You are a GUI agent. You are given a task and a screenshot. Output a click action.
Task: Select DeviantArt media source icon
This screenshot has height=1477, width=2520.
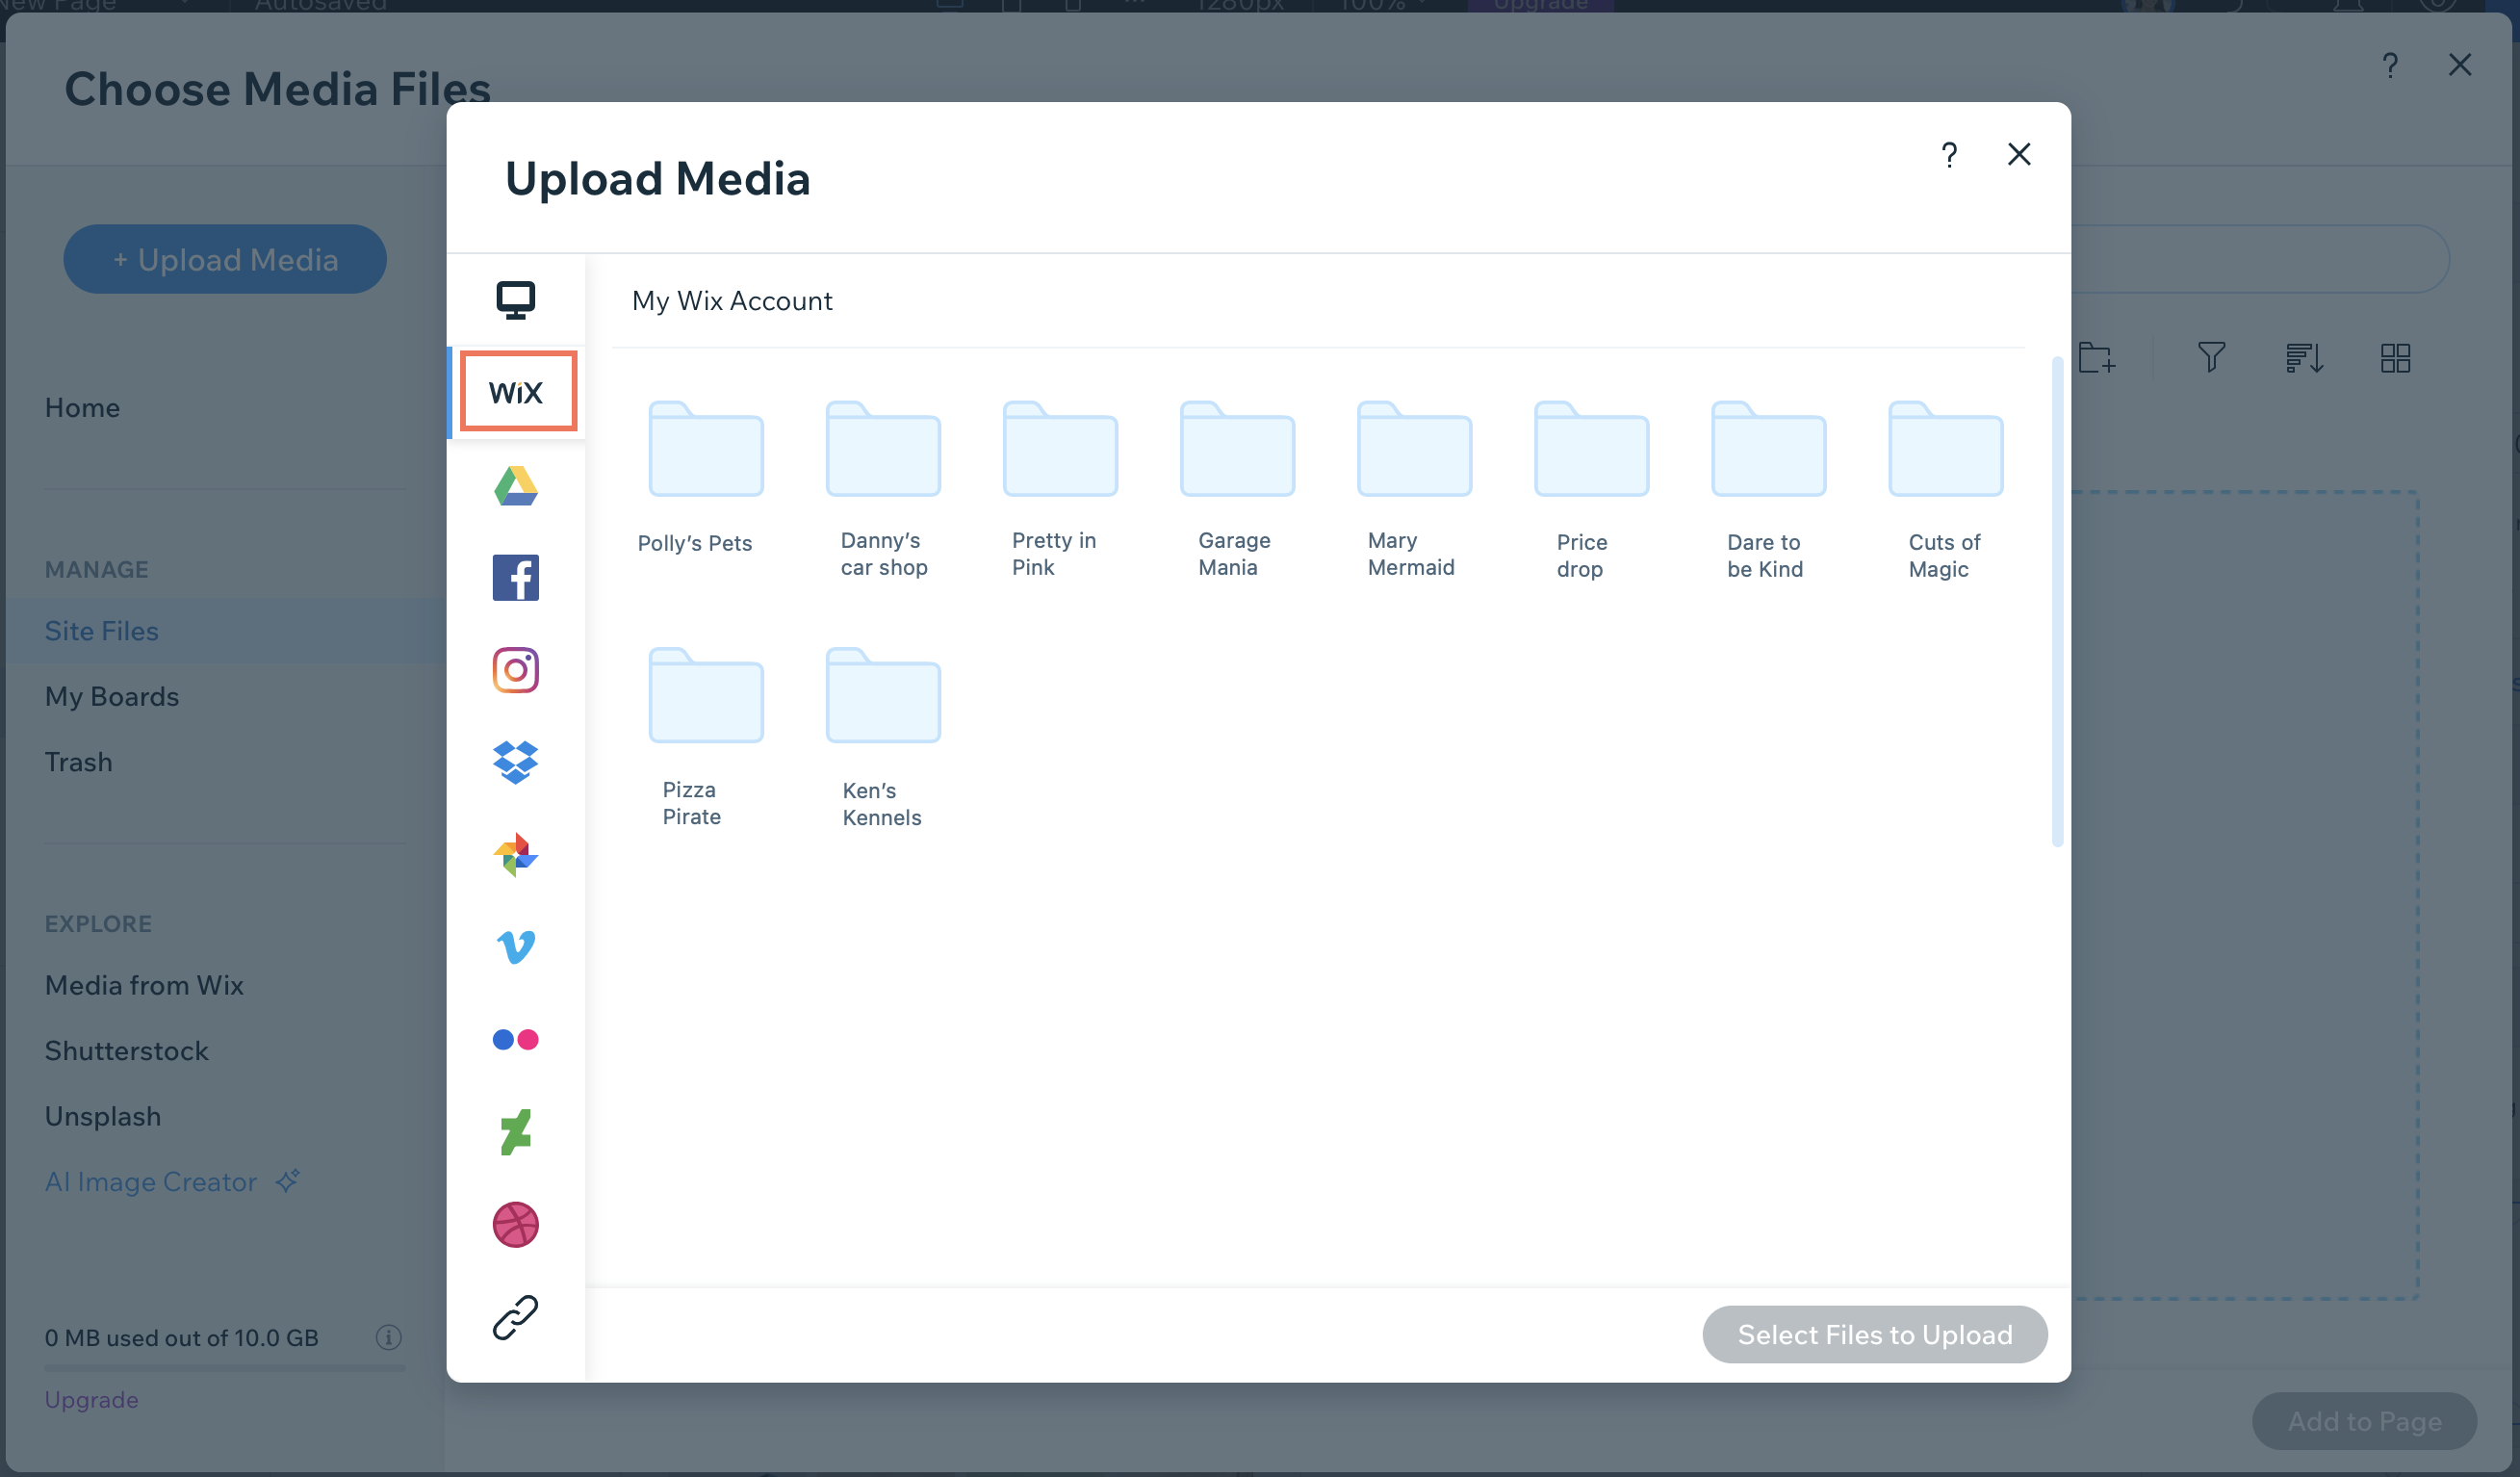[515, 1130]
